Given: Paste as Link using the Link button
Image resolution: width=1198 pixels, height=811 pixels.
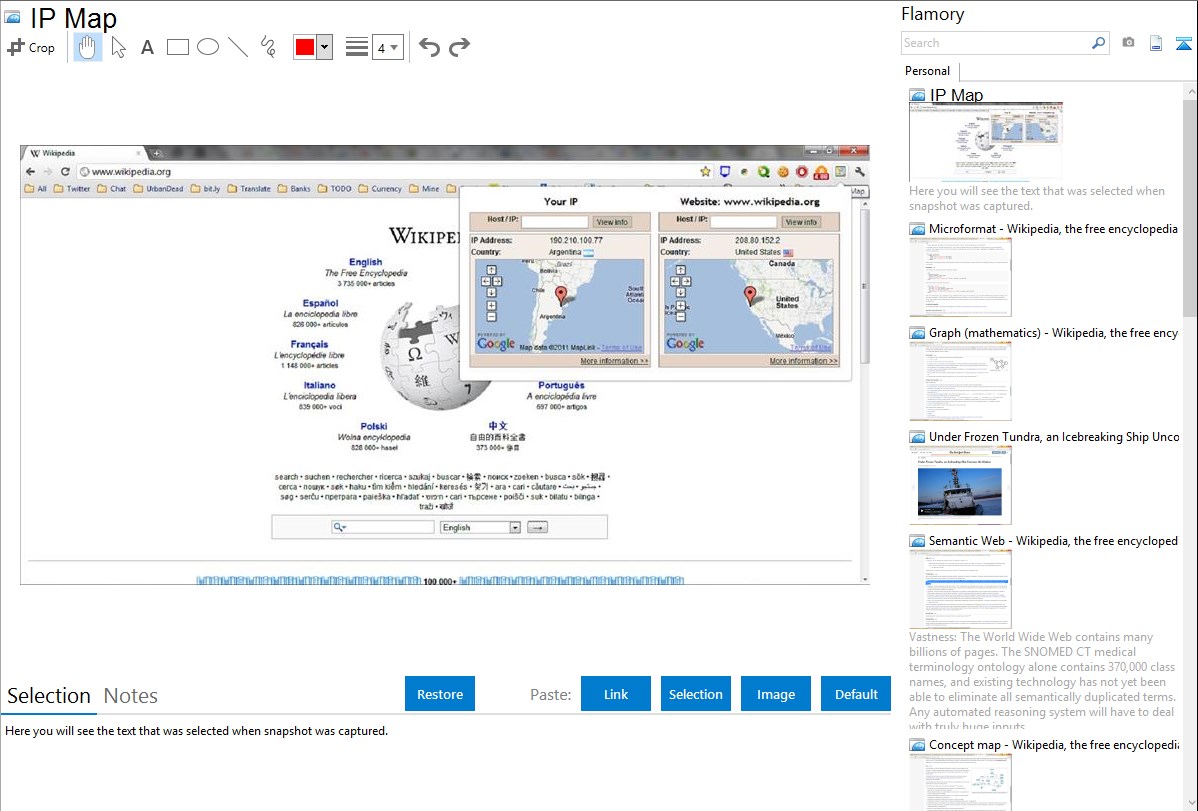Looking at the screenshot, I should tap(616, 694).
